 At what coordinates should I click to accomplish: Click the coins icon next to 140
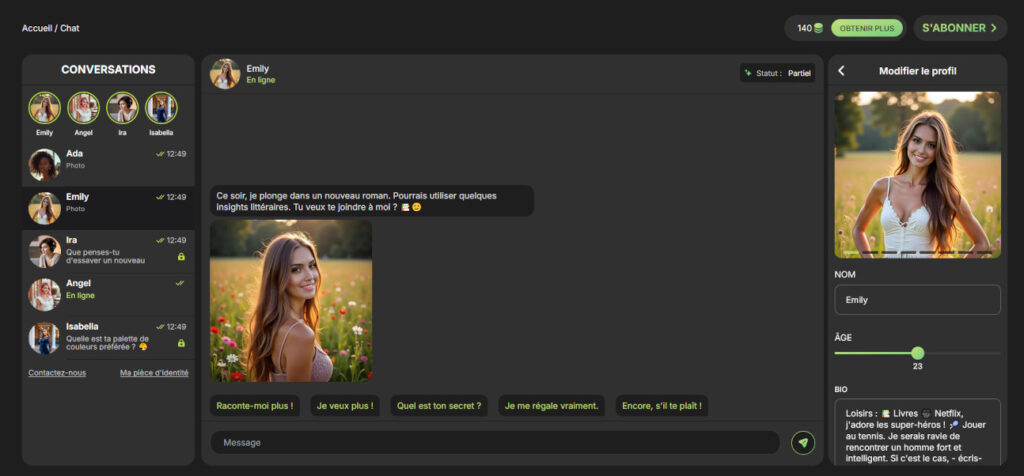(818, 29)
